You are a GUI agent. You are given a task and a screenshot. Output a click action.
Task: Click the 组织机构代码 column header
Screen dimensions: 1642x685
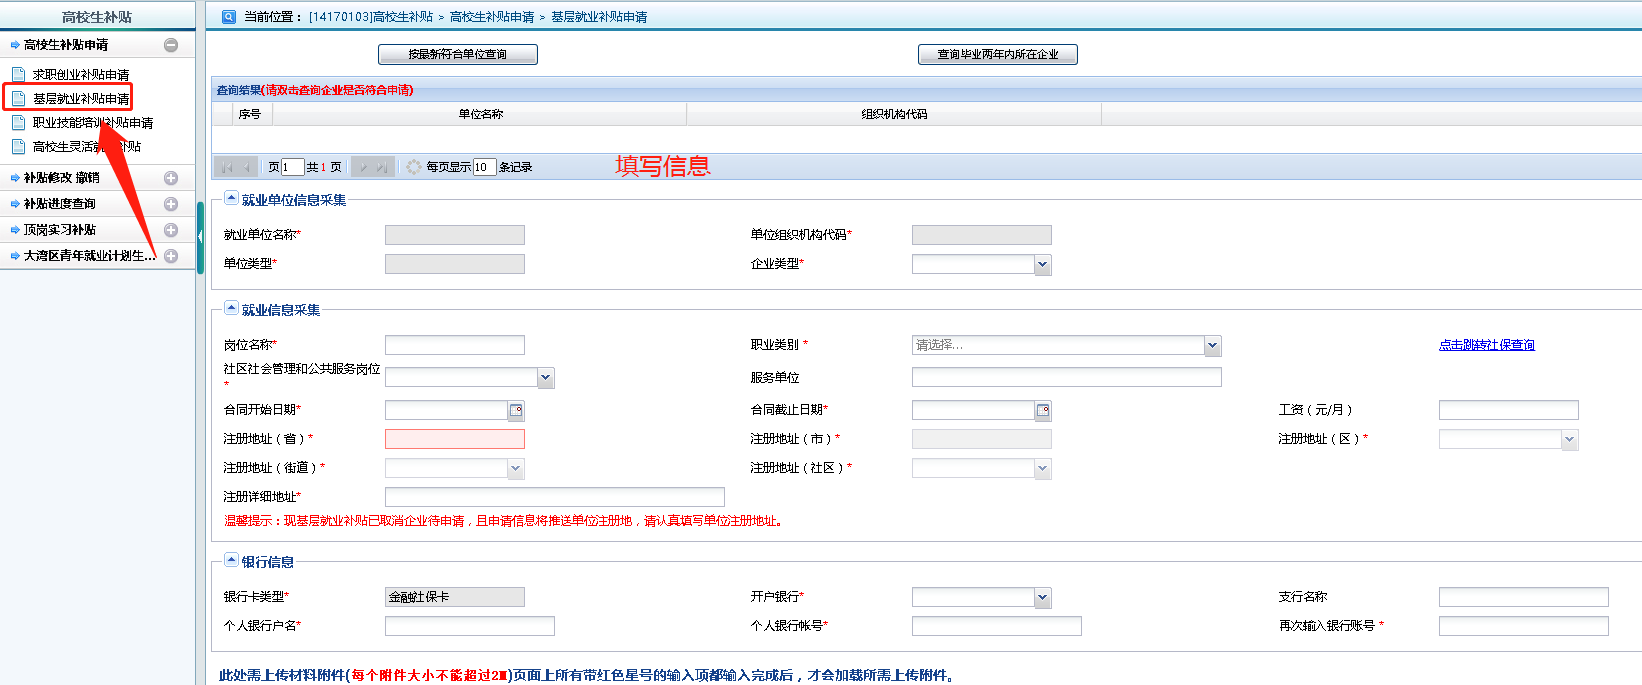[894, 114]
